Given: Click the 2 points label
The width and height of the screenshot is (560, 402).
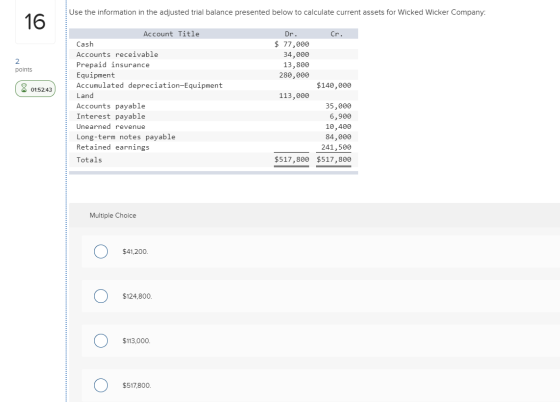Looking at the screenshot, I should coord(23,65).
